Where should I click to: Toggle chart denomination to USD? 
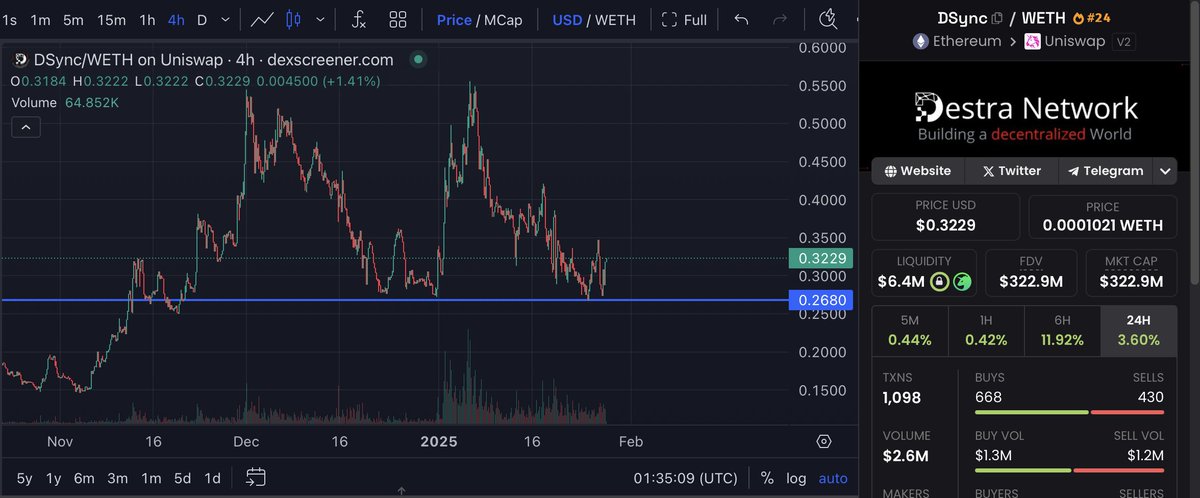click(567, 19)
